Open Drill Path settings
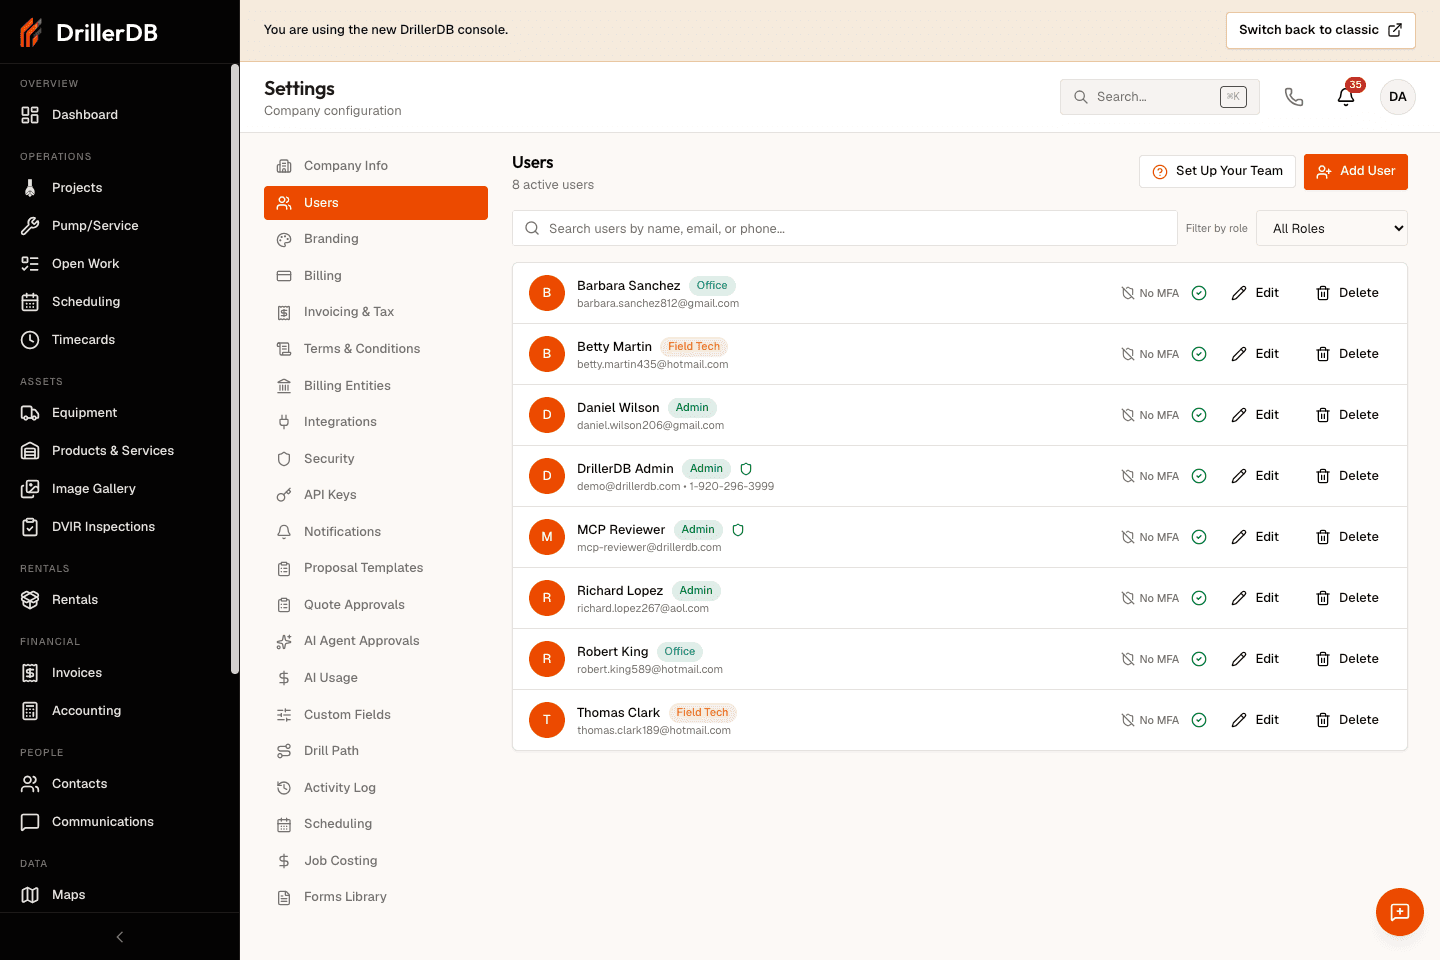This screenshot has height=960, width=1440. click(376, 751)
